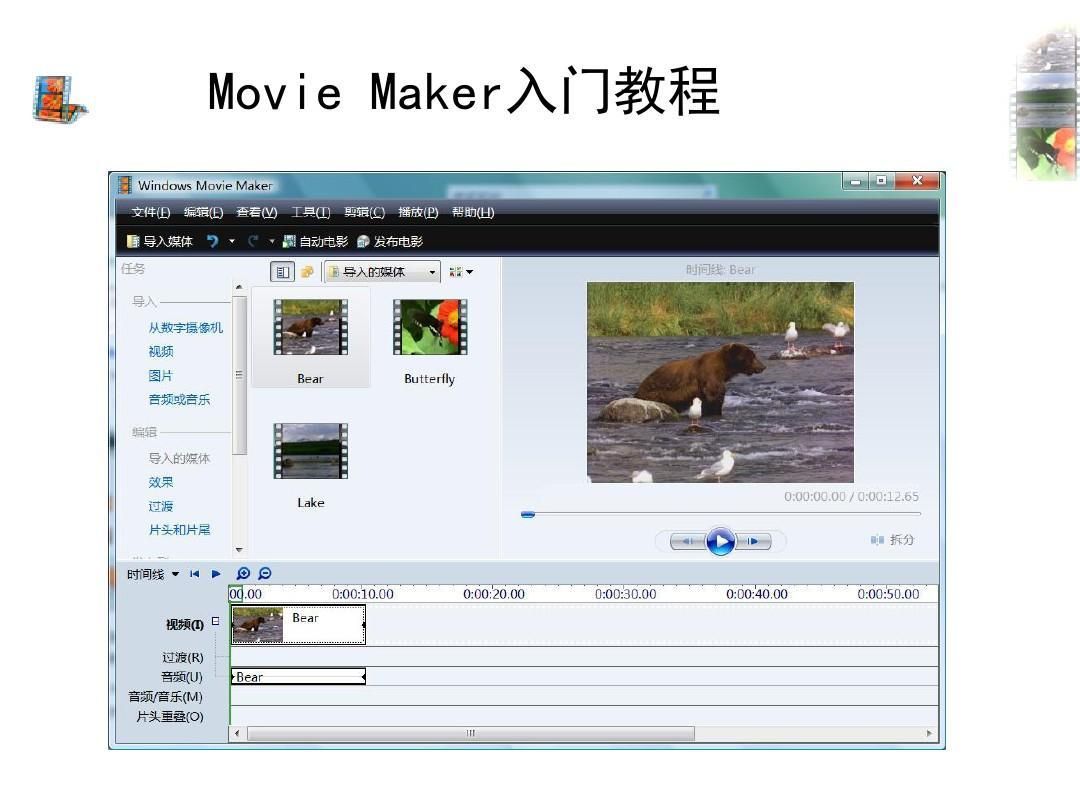Click the zoom in timeline icon

(x=243, y=574)
